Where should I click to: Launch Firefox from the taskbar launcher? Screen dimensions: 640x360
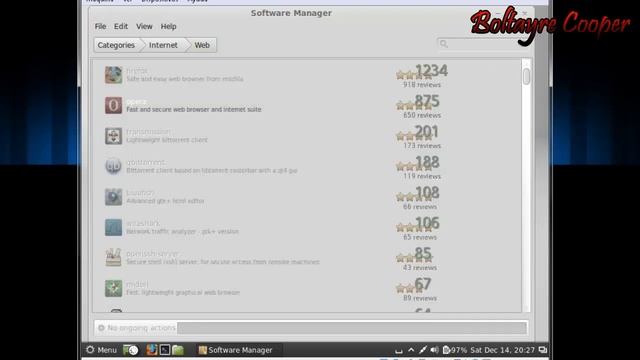pyautogui.click(x=152, y=350)
